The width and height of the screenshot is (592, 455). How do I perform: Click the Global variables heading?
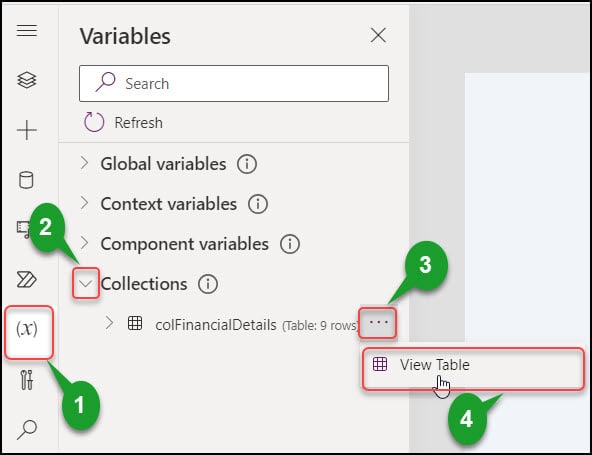click(x=163, y=164)
